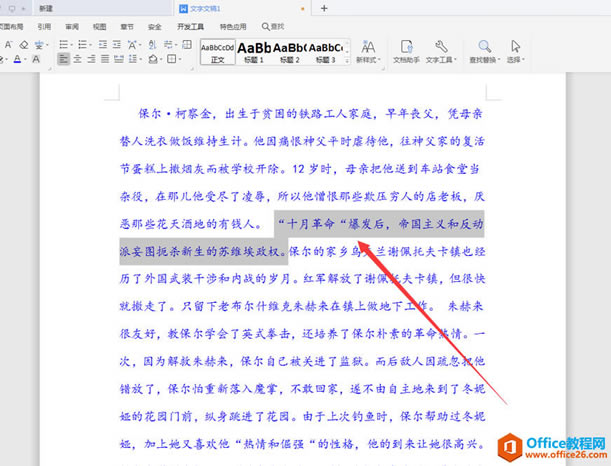Viewport: 611px width, 466px height.
Task: Open the 开发工具 ribbon tab
Action: 191,26
